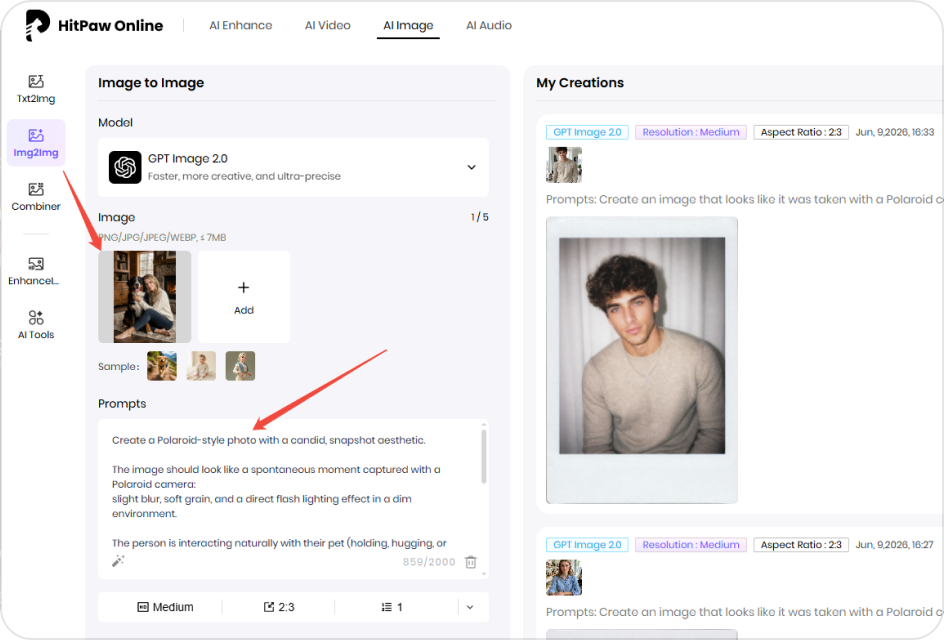Click the GPT Image 2.0 tag dated 16:27
The image size is (944, 640).
point(587,545)
